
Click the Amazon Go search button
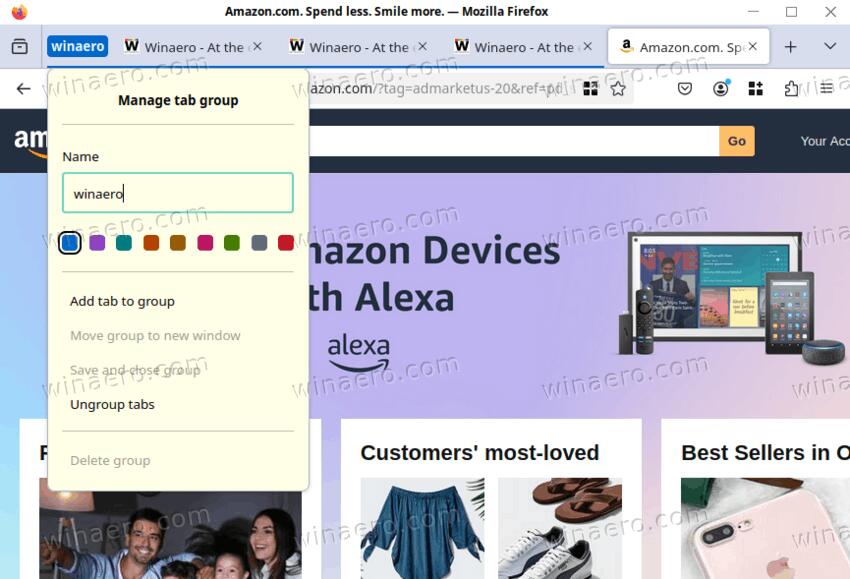coord(737,141)
